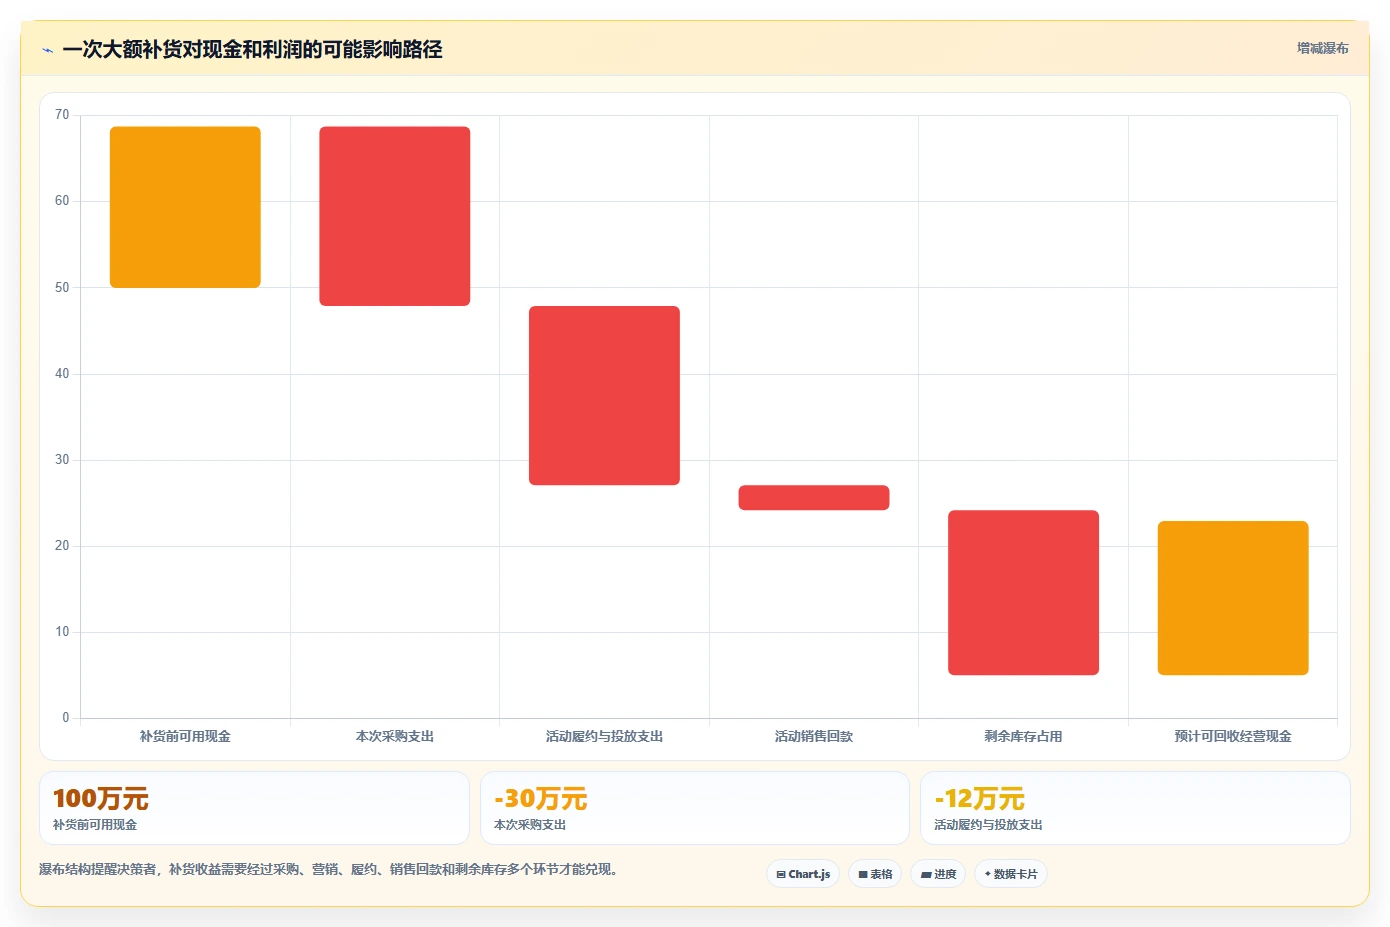Click the y-axis value 30
This screenshot has height=927, width=1390.
(62, 460)
